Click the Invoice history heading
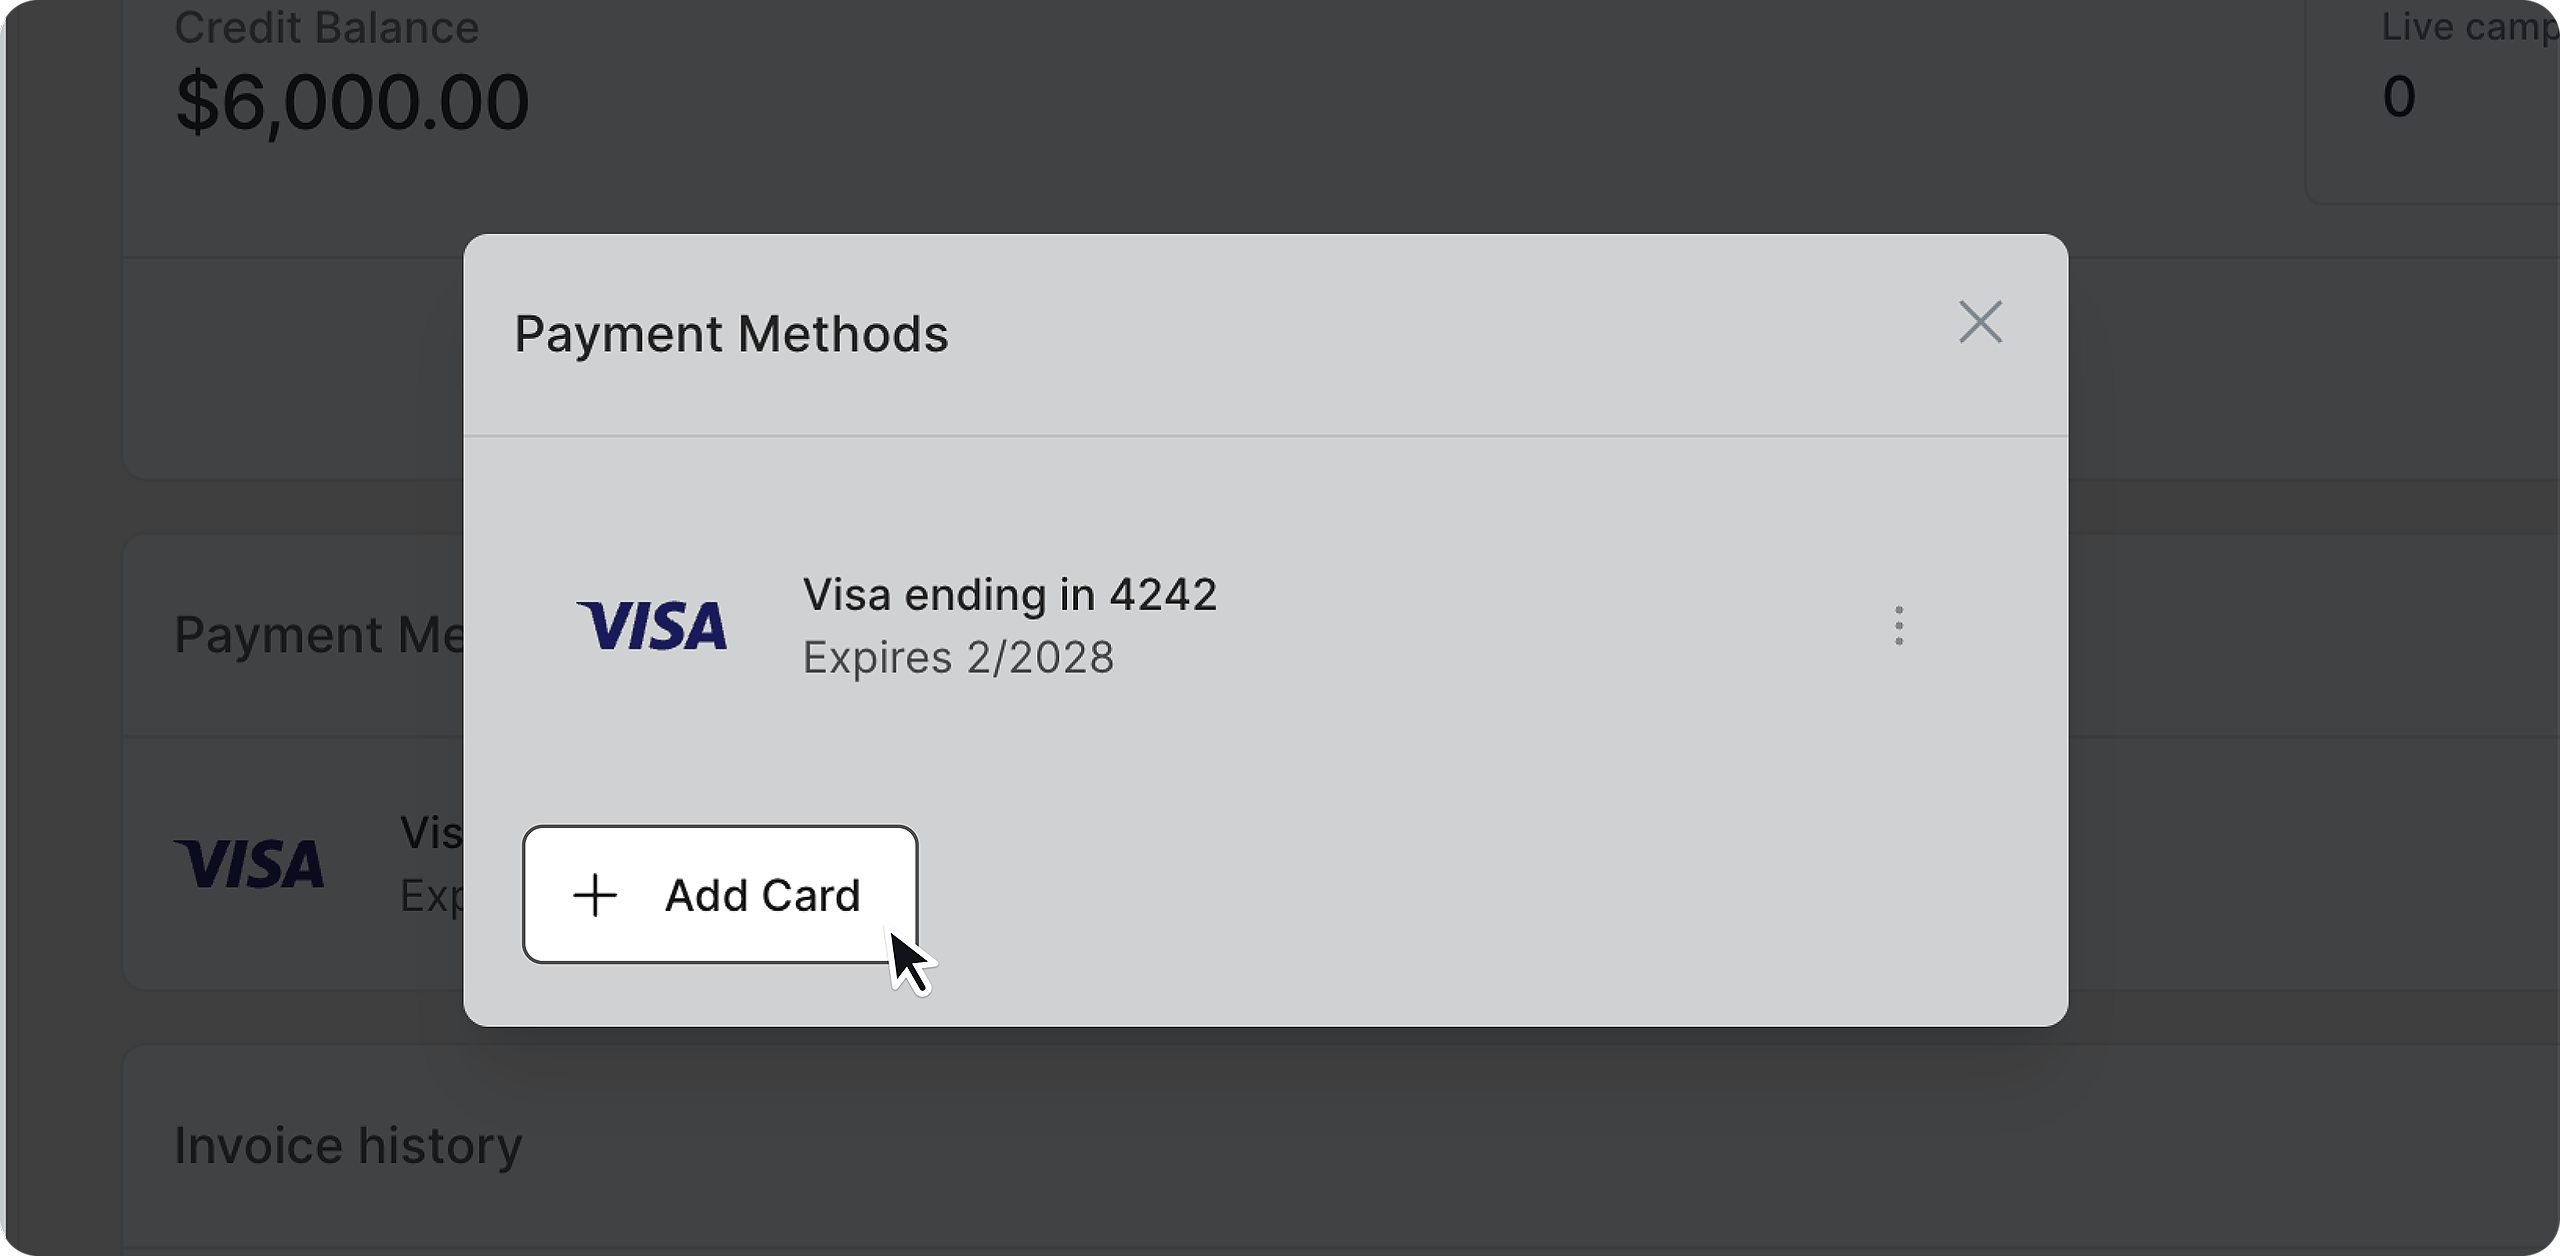Screen dimensions: 2560x1256 pyautogui.click(x=348, y=1146)
